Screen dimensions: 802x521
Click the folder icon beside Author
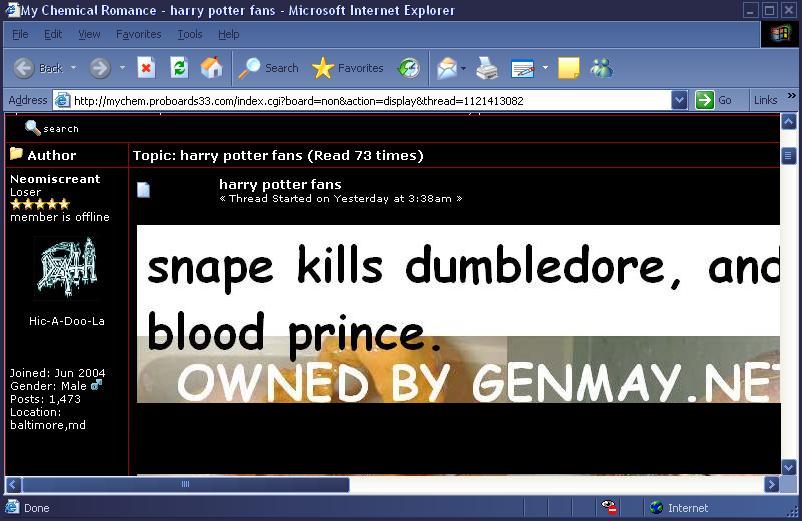click(x=16, y=153)
